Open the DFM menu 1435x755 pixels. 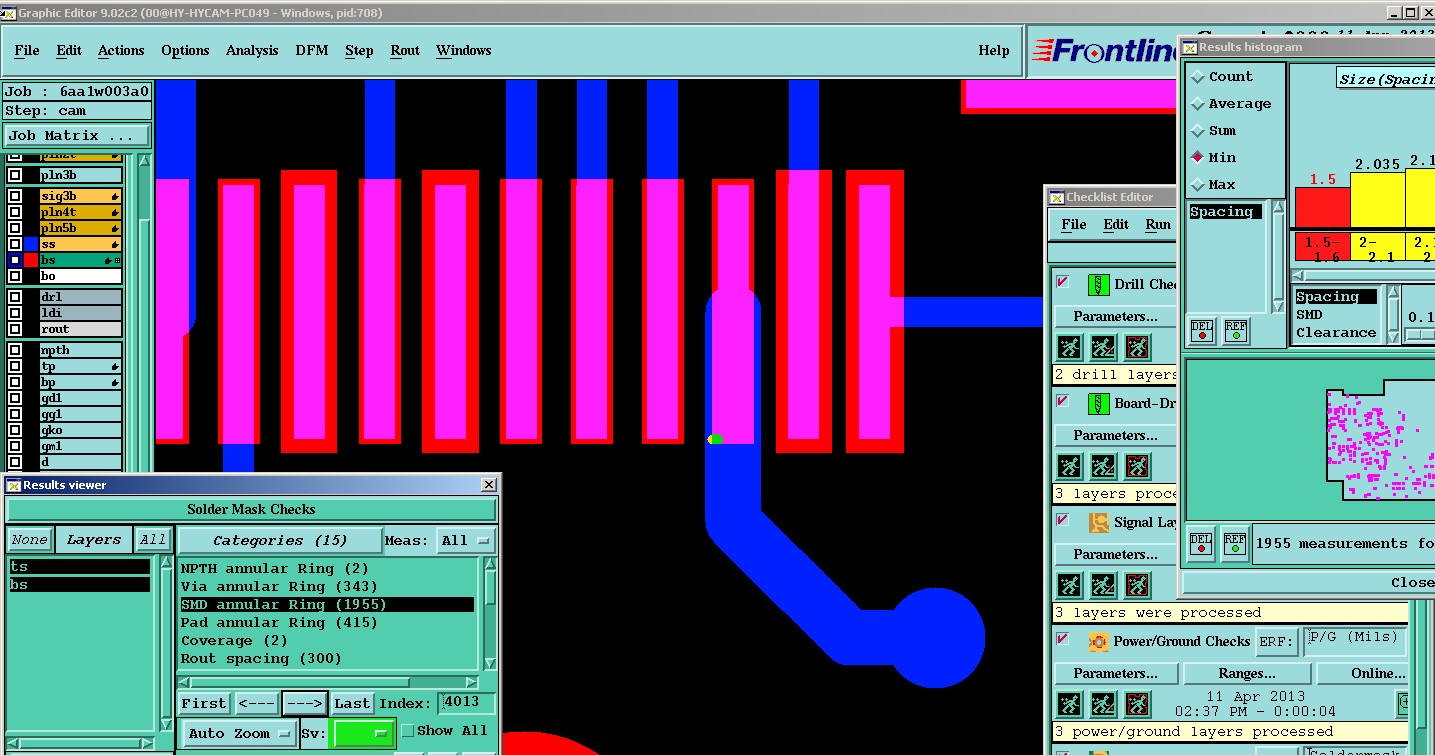312,51
